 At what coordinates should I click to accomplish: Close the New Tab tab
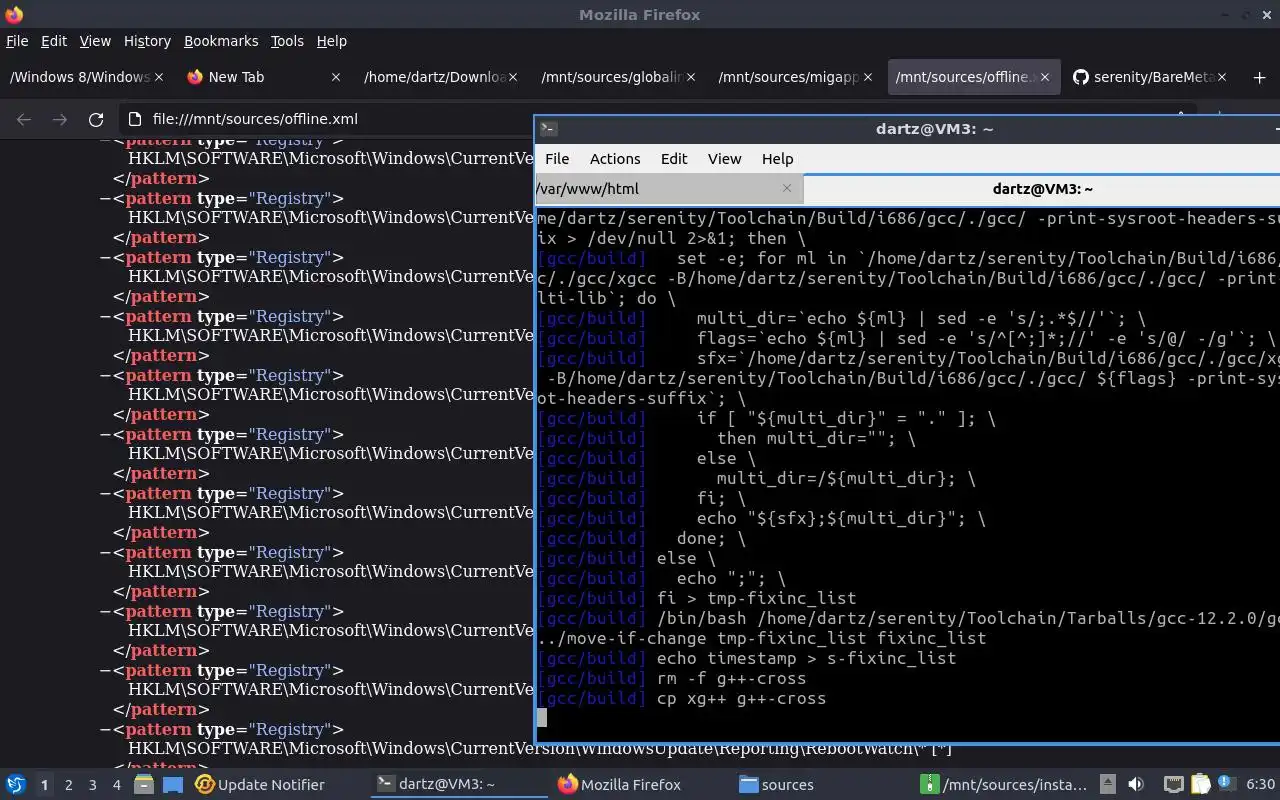pyautogui.click(x=336, y=77)
